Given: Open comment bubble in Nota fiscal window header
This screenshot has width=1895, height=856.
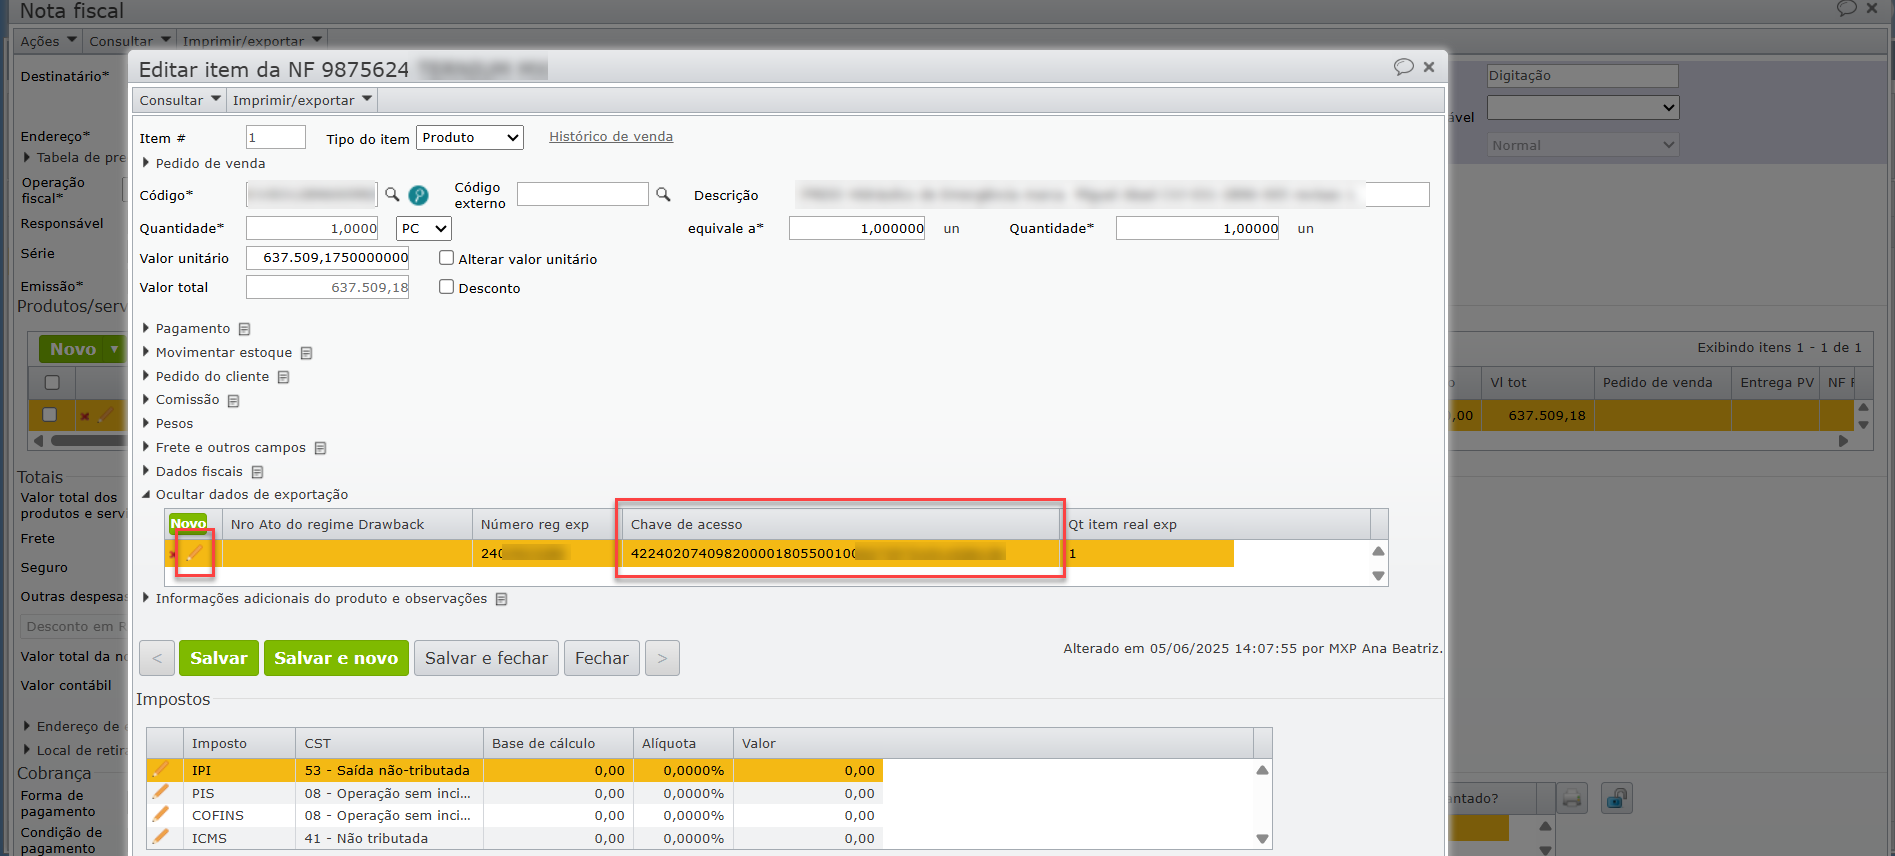Looking at the screenshot, I should [1846, 8].
